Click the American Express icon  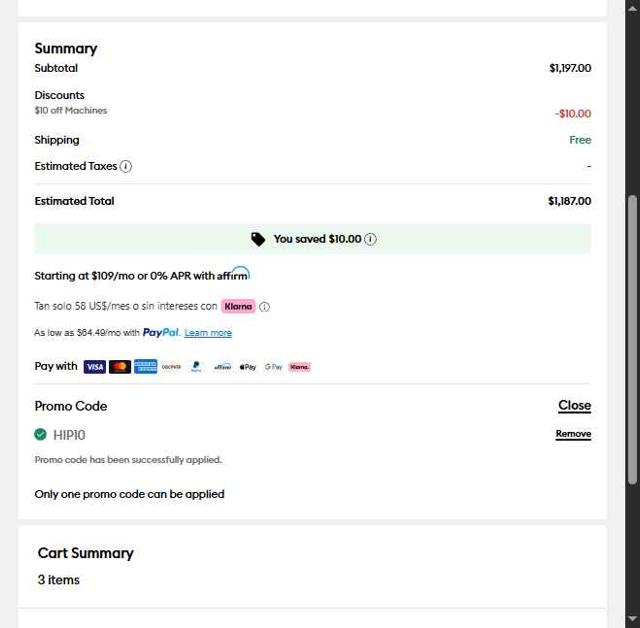click(146, 367)
